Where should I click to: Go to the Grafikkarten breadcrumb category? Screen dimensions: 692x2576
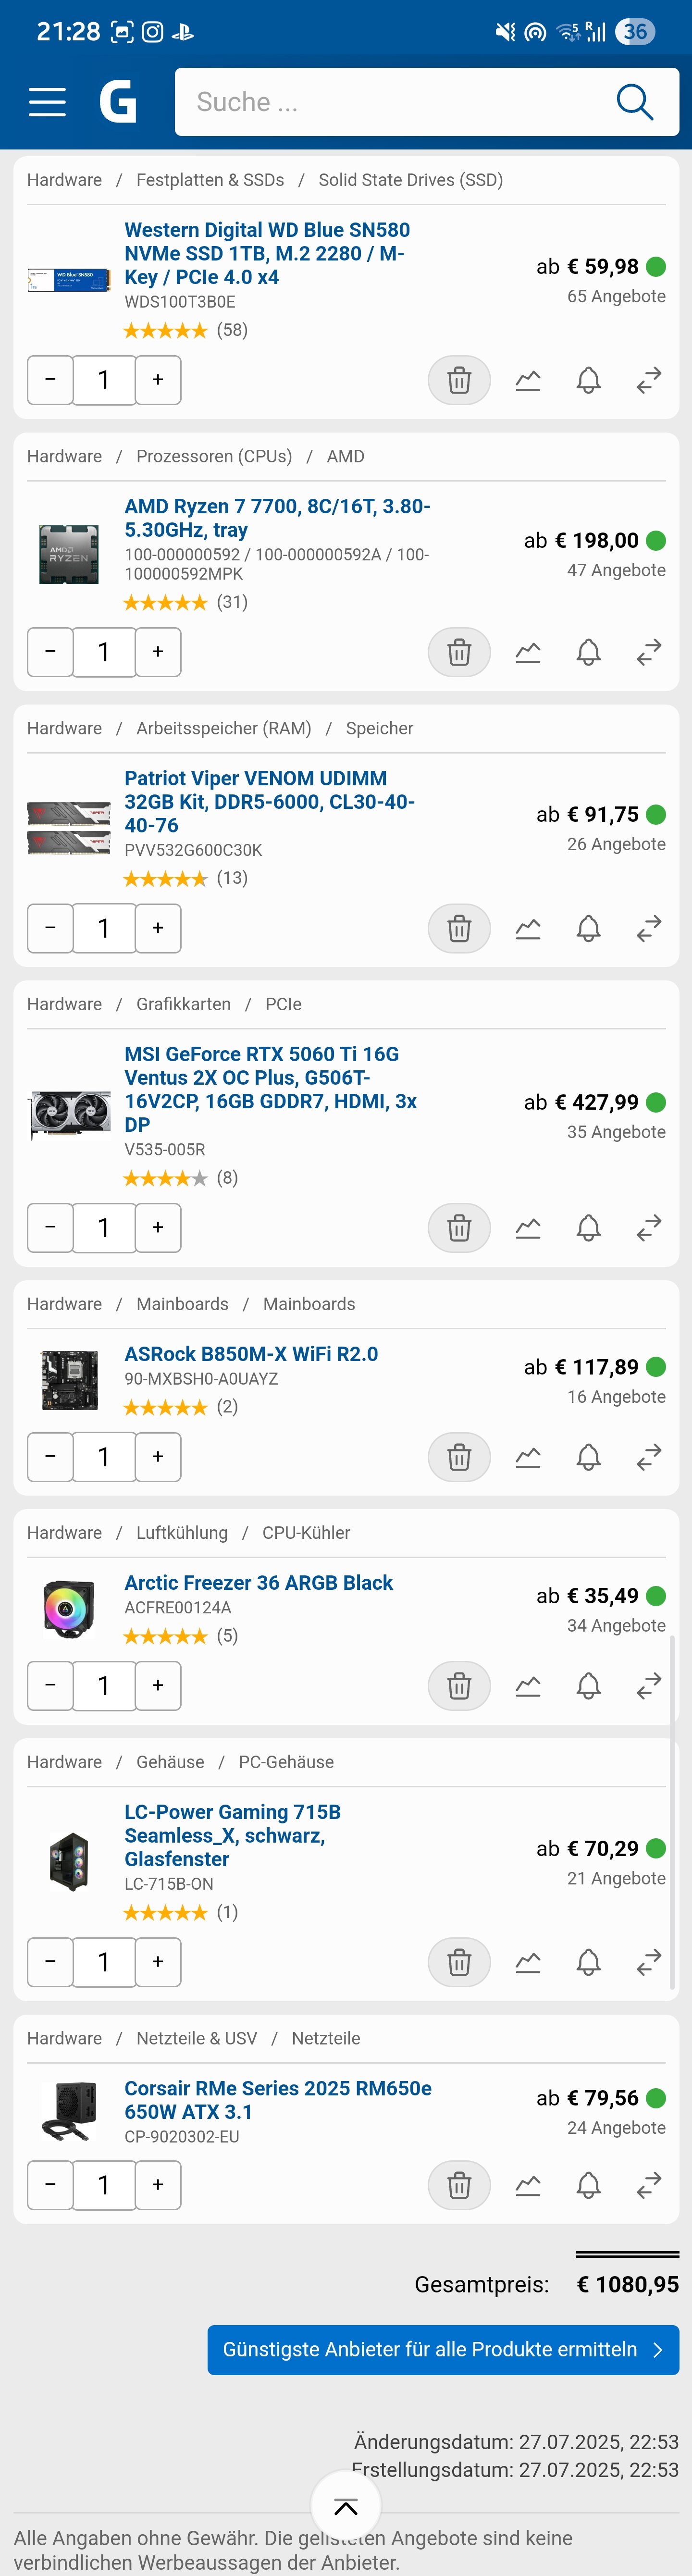pos(183,1004)
